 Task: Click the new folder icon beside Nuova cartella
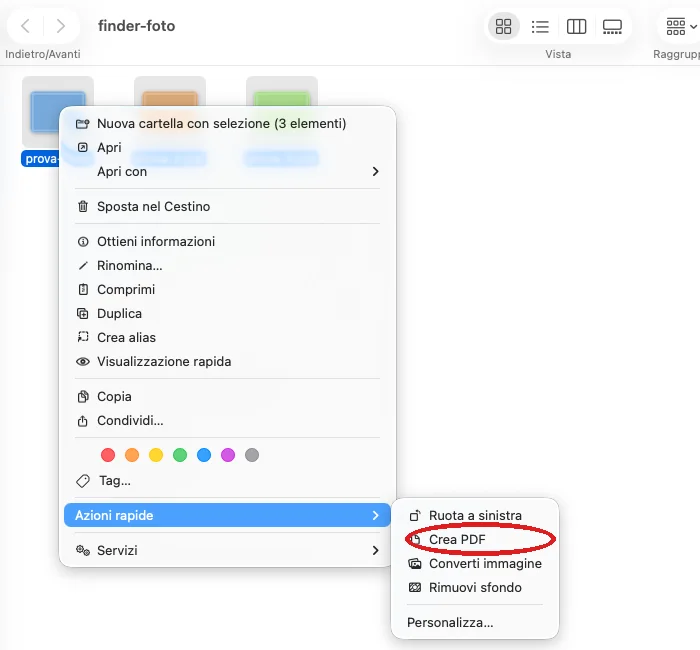(x=83, y=124)
